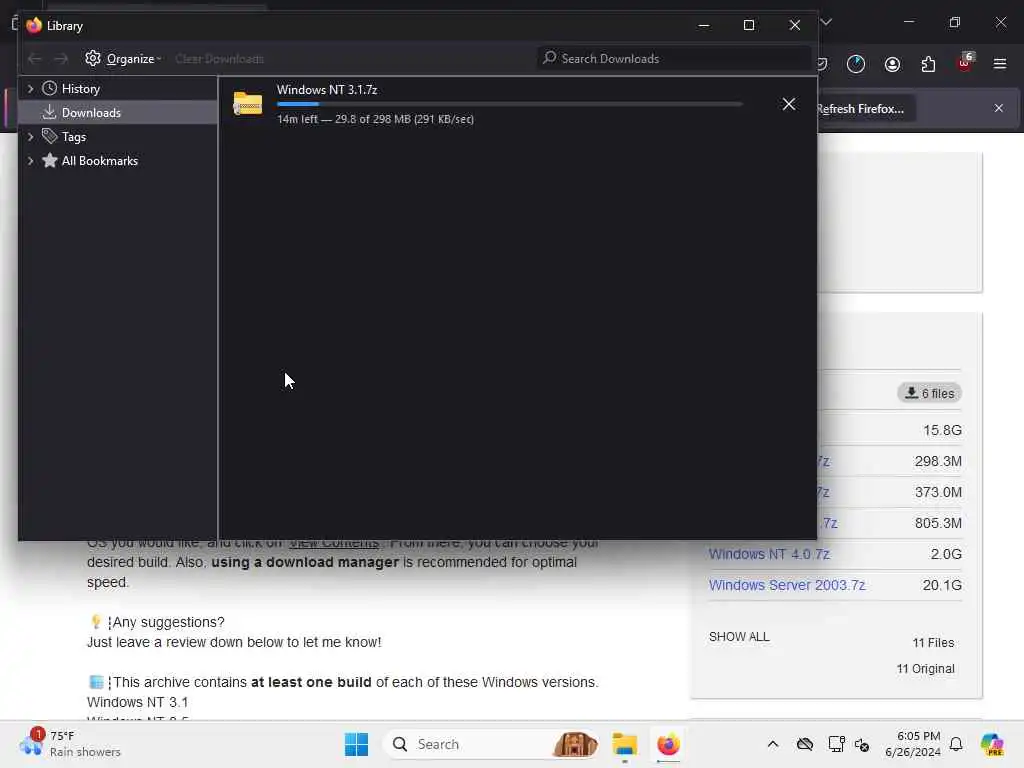Open the Windows NT 4.0.7z link
1024x768 pixels.
[769, 554]
